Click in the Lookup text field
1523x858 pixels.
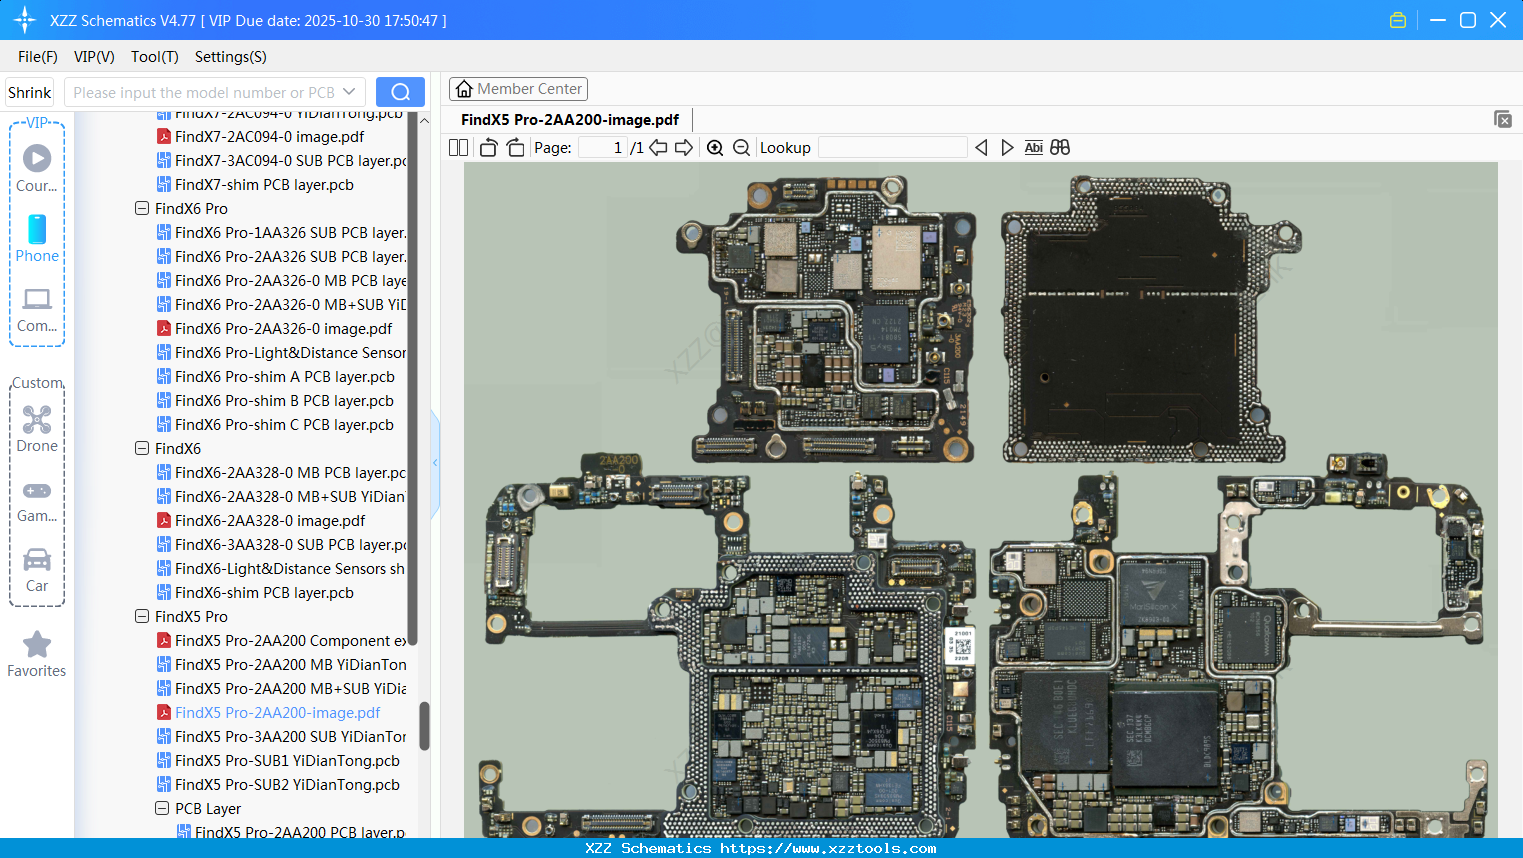pyautogui.click(x=892, y=148)
